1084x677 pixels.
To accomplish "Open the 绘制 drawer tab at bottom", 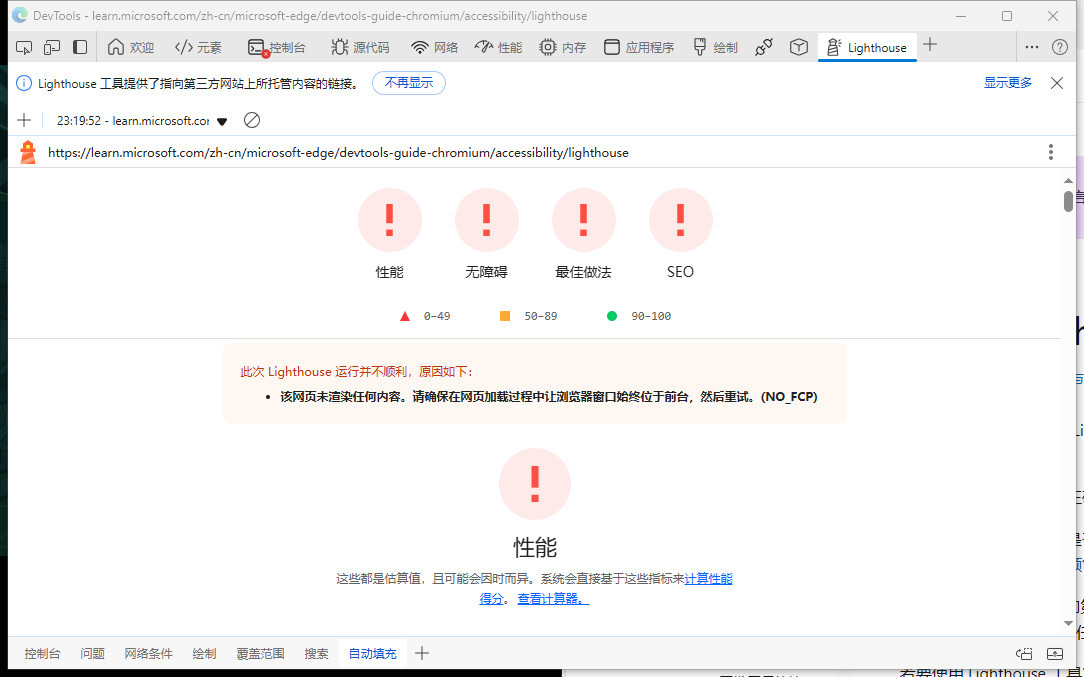I will pos(205,653).
